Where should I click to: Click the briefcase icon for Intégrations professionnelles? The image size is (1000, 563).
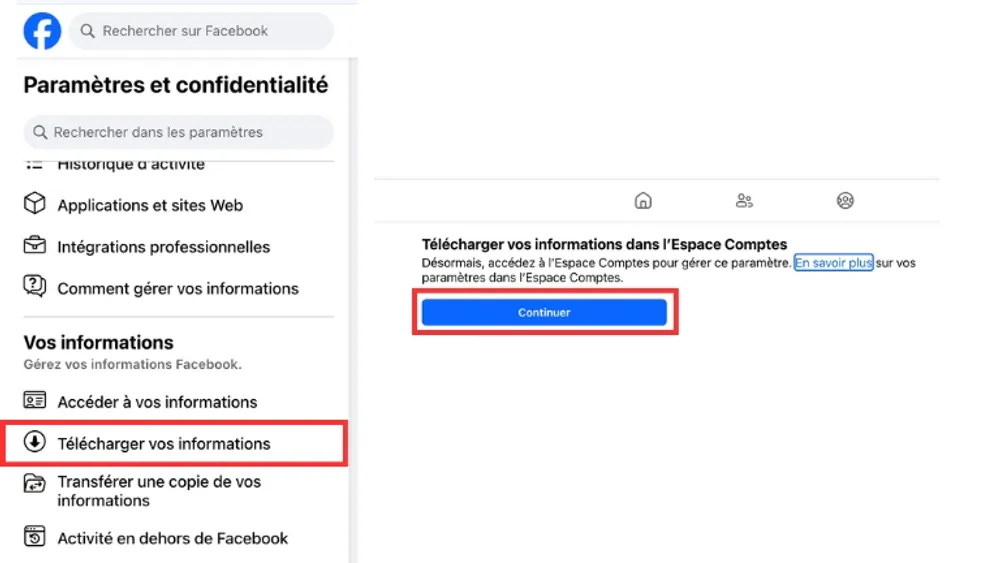click(35, 245)
